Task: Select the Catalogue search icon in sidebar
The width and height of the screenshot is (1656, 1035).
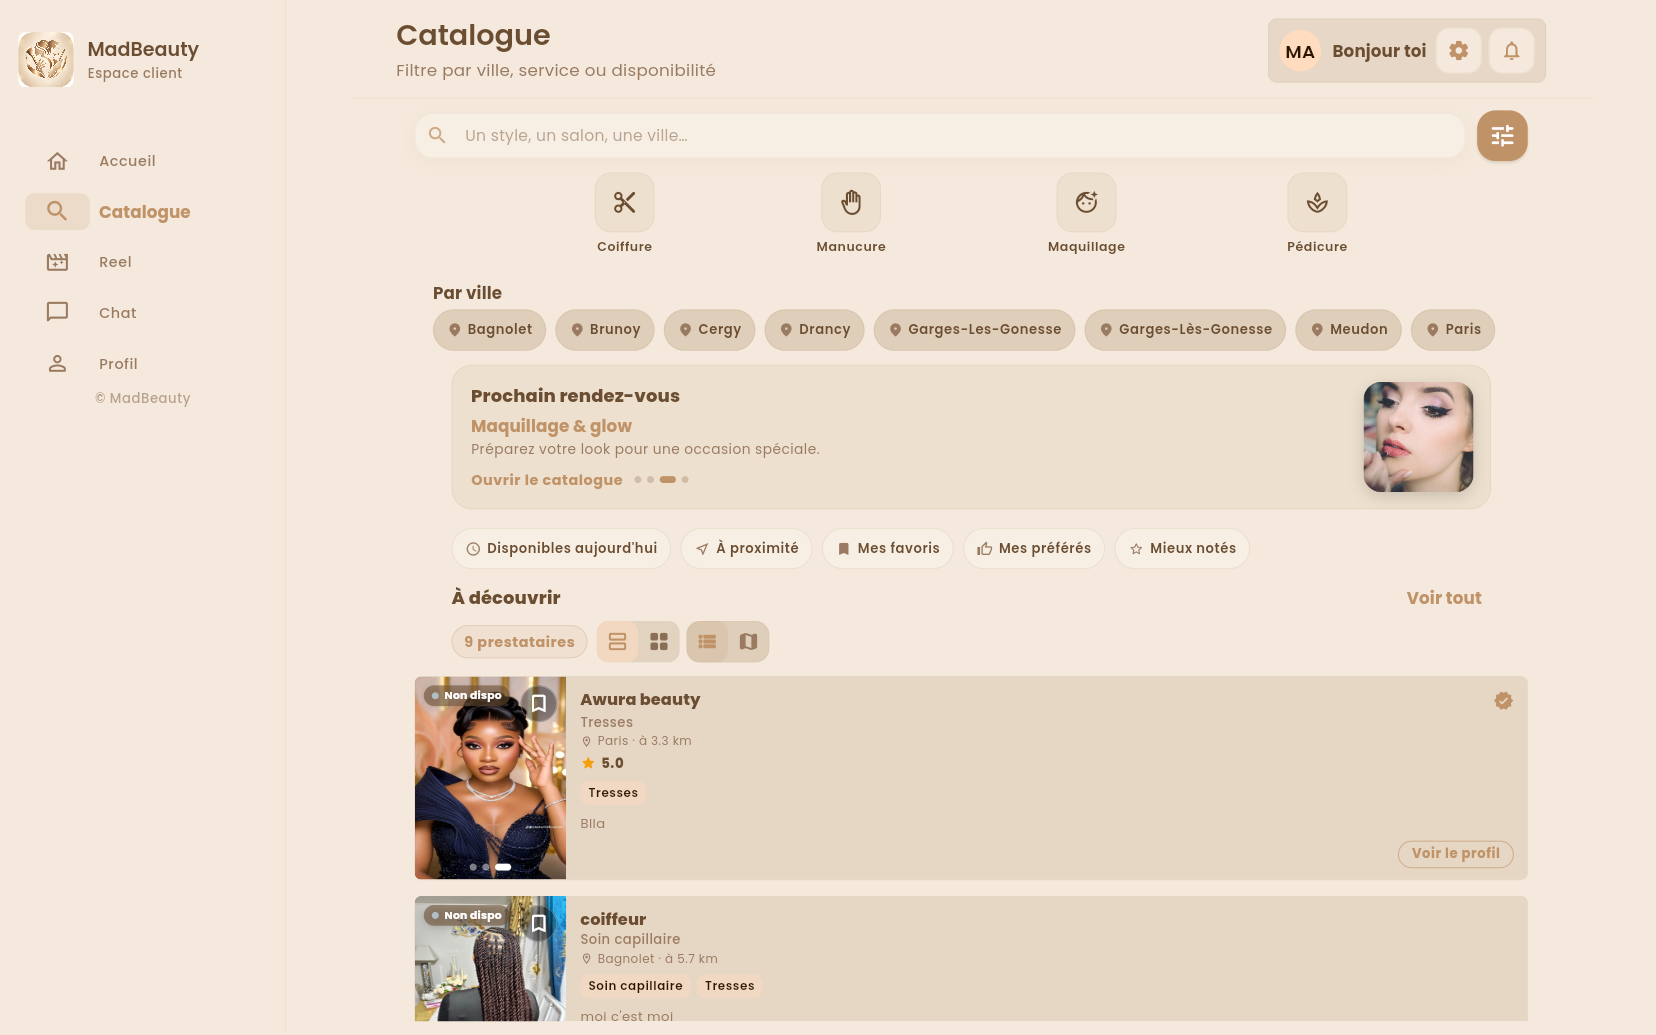Action: tap(58, 211)
